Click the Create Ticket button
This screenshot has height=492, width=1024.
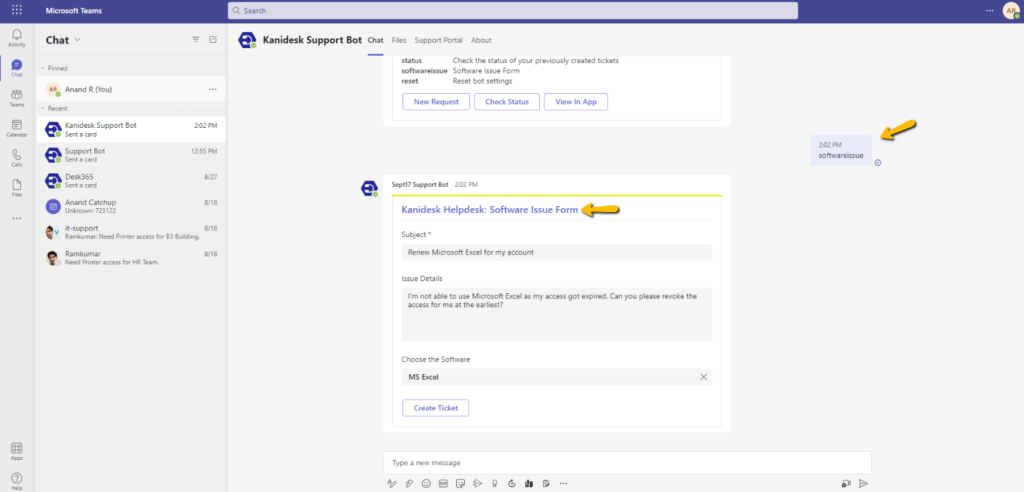[436, 408]
